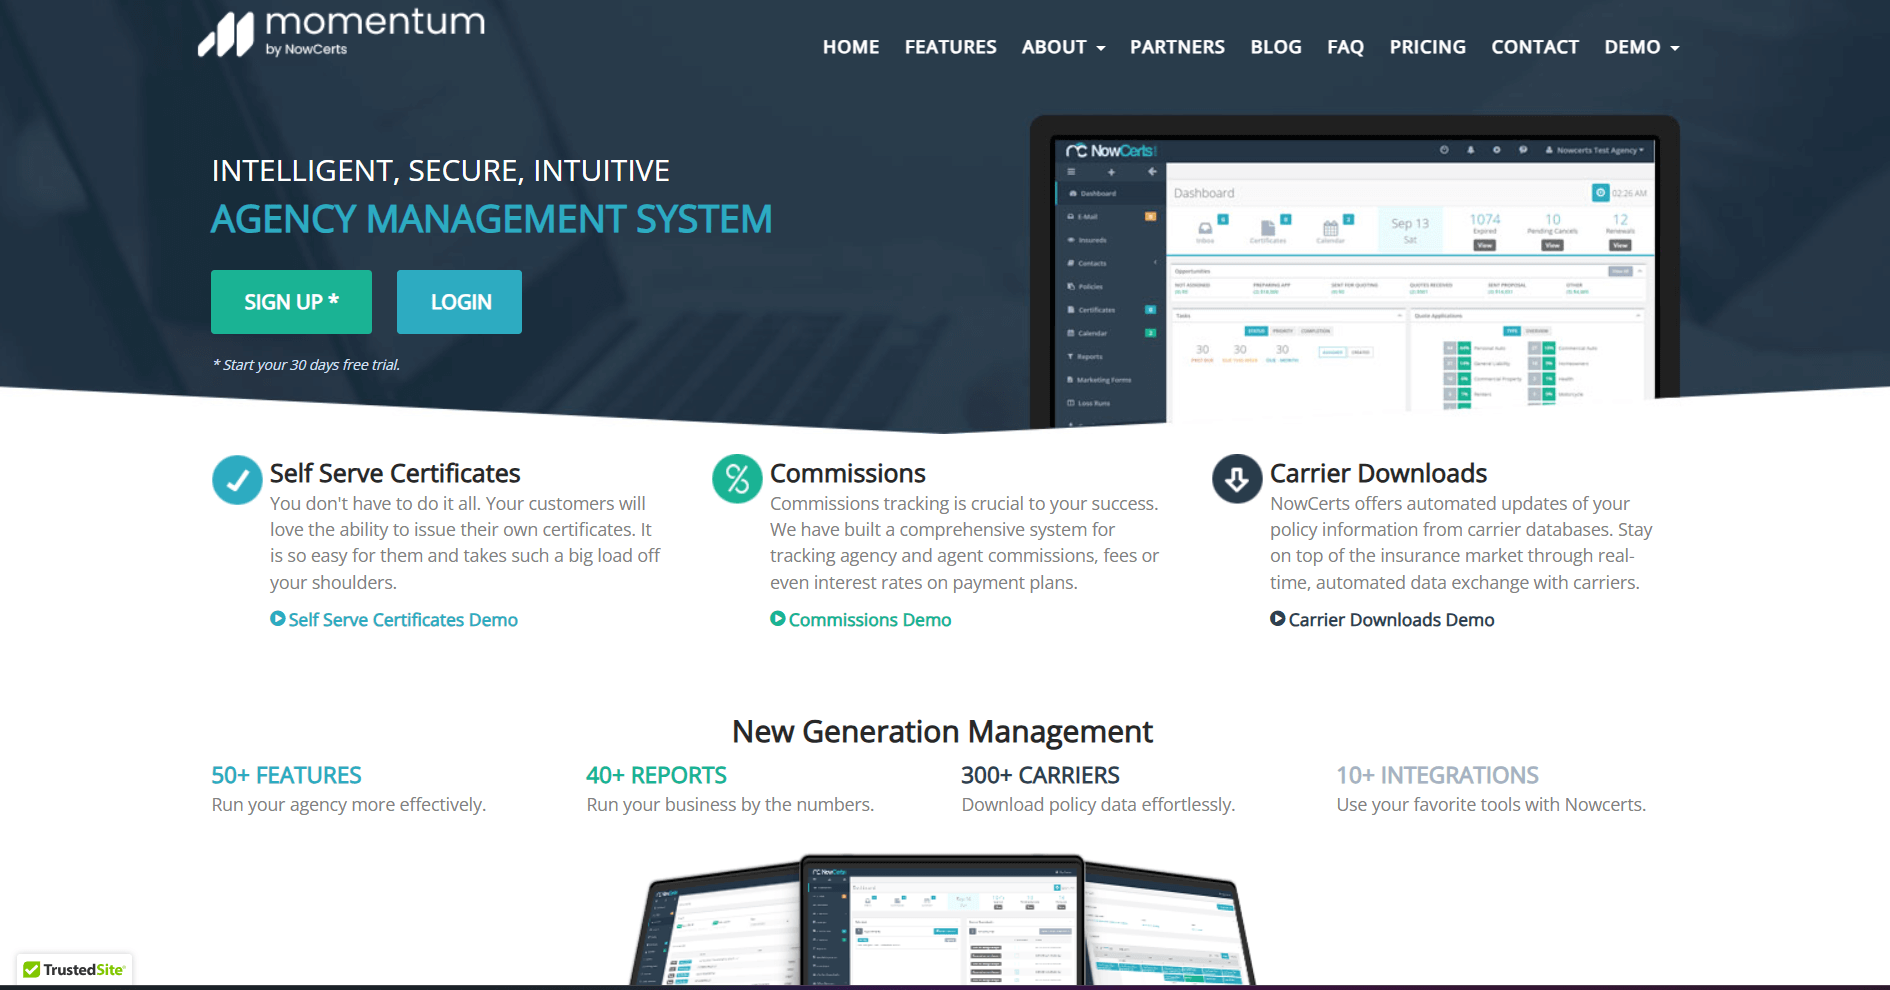Click the Self Serve Certificates checkmark icon

237,480
